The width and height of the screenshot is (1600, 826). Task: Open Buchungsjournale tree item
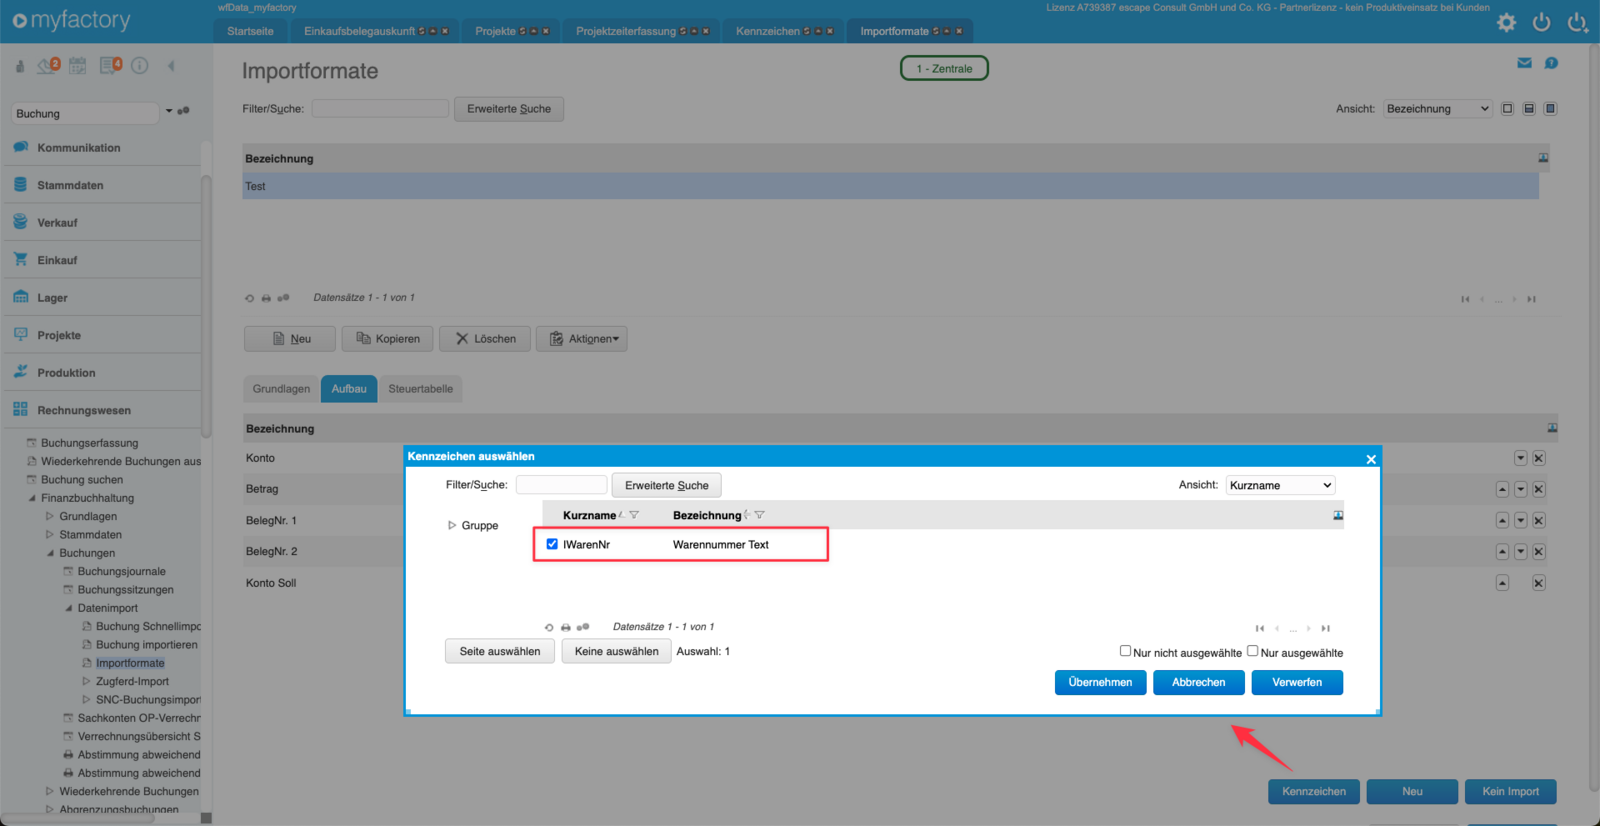click(122, 572)
